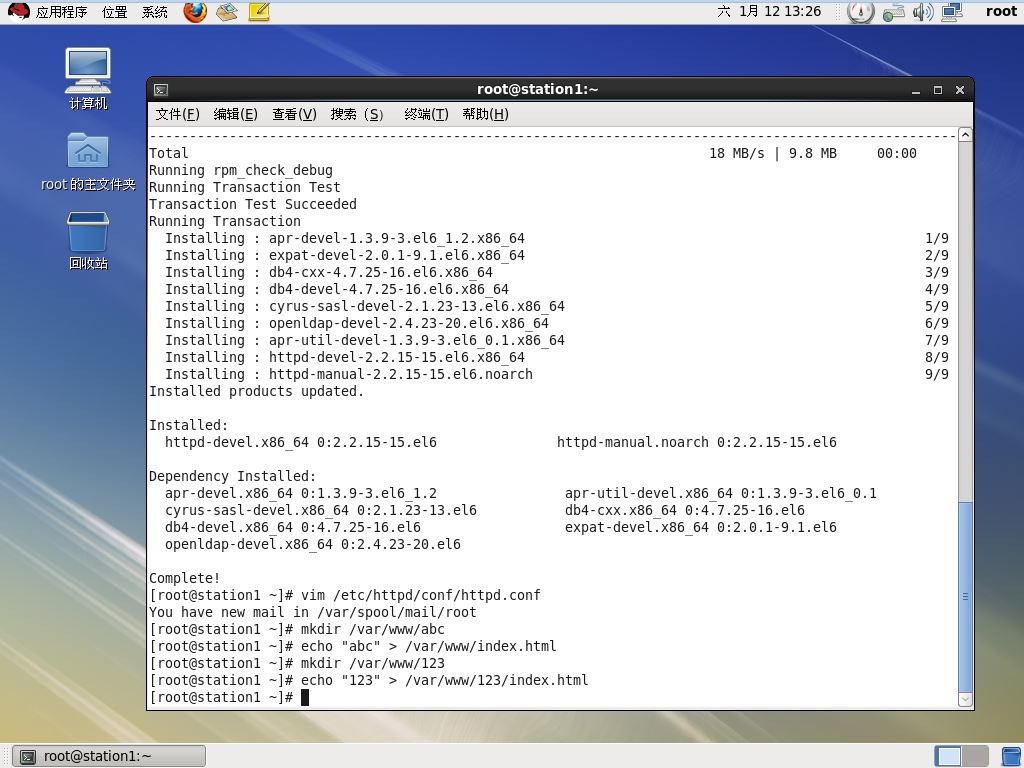Image resolution: width=1024 pixels, height=768 pixels.
Task: Close the root@station1 terminal window
Action: [x=959, y=90]
